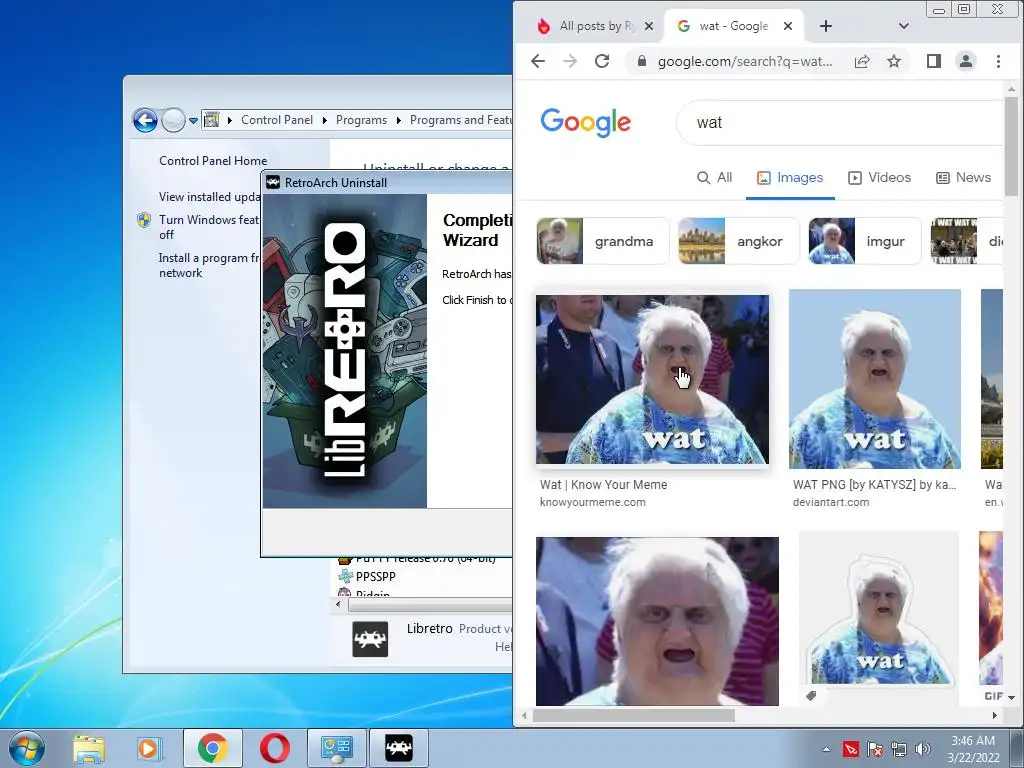This screenshot has height=768, width=1024.
Task: Click the RetroArch taskbar button
Action: (399, 748)
